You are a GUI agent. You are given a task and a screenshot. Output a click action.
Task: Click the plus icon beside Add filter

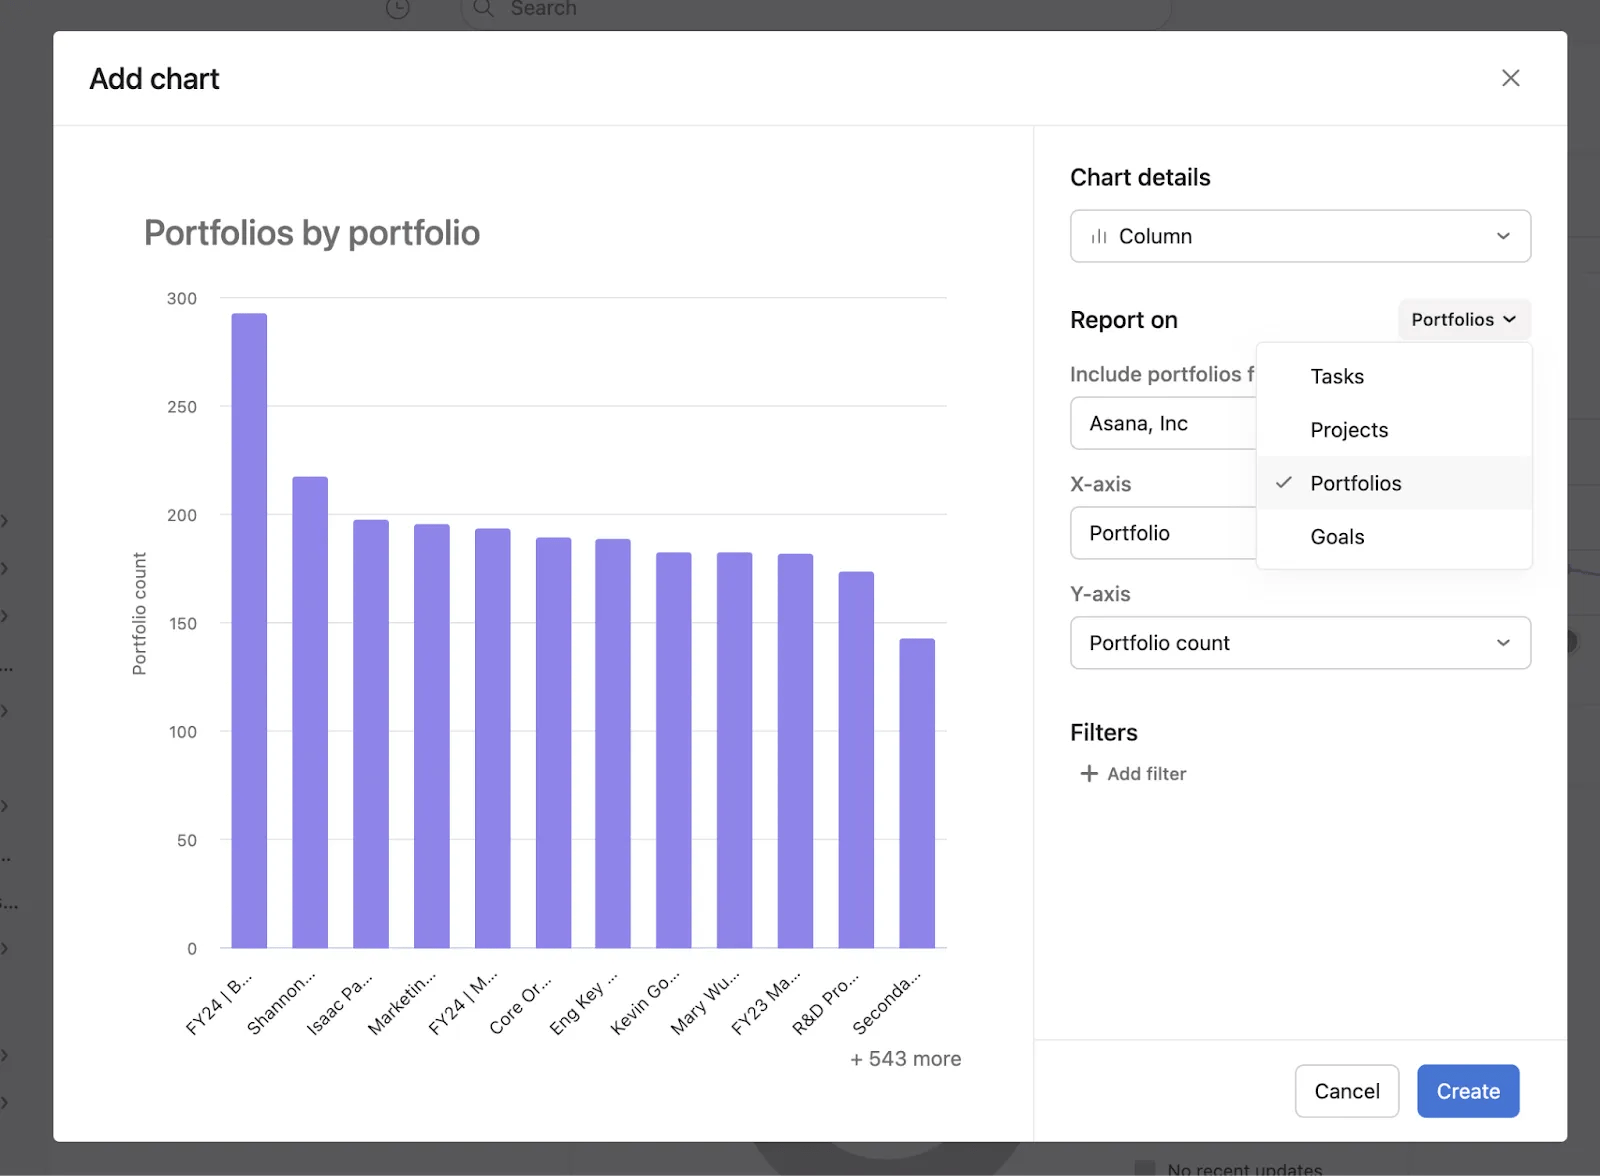(x=1087, y=773)
